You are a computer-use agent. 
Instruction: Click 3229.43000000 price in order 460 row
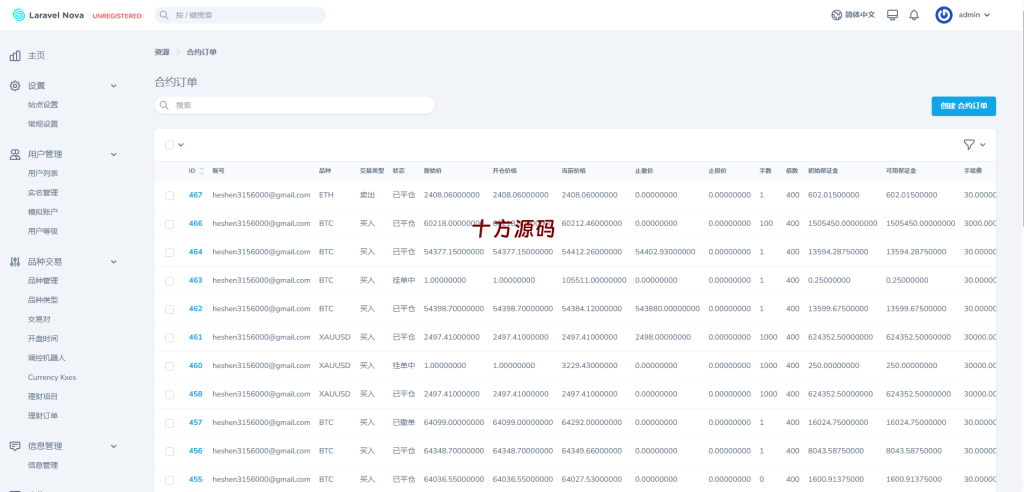tap(590, 366)
